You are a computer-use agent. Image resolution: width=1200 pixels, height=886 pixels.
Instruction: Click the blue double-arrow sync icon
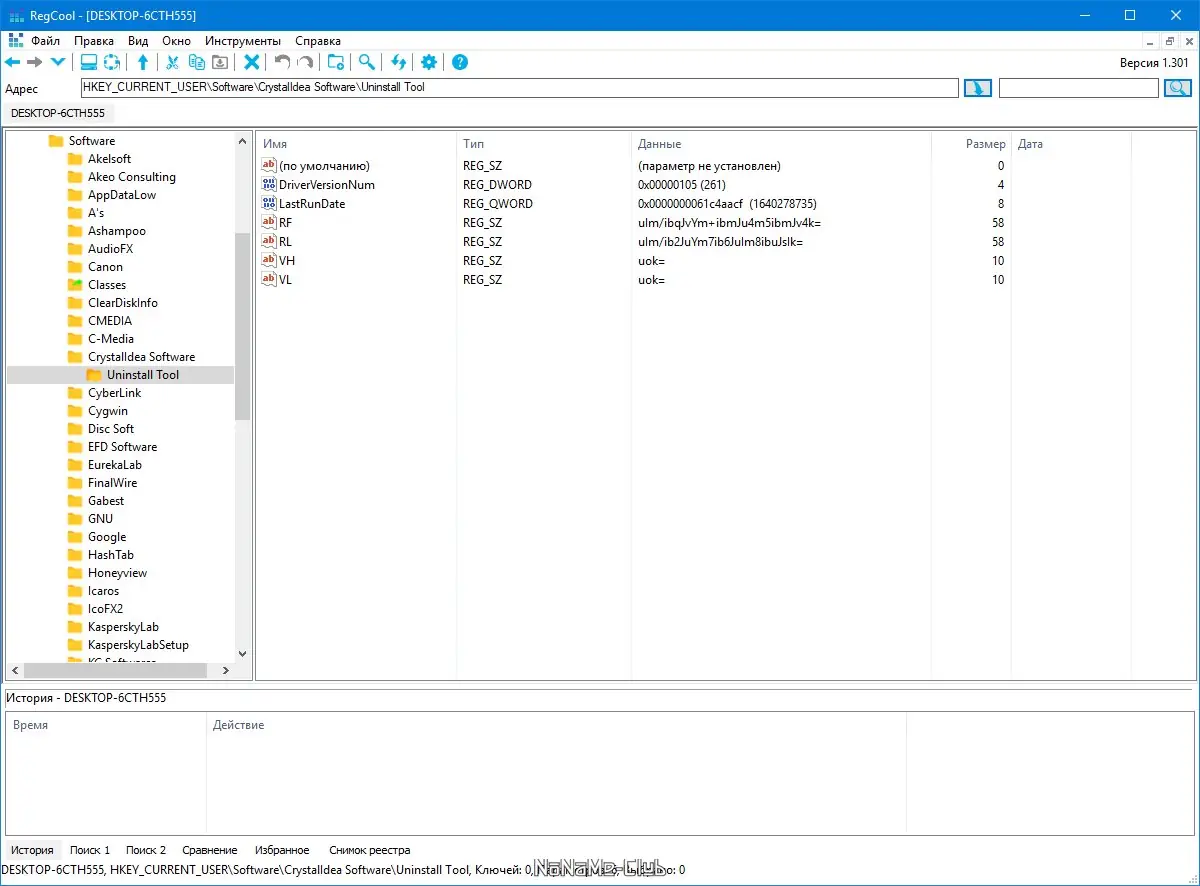399,62
